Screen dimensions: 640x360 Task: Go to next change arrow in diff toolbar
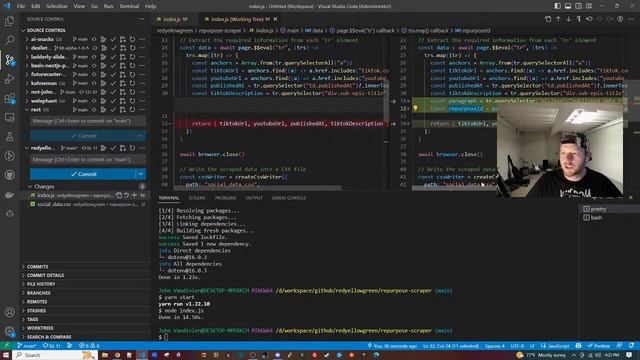(568, 19)
